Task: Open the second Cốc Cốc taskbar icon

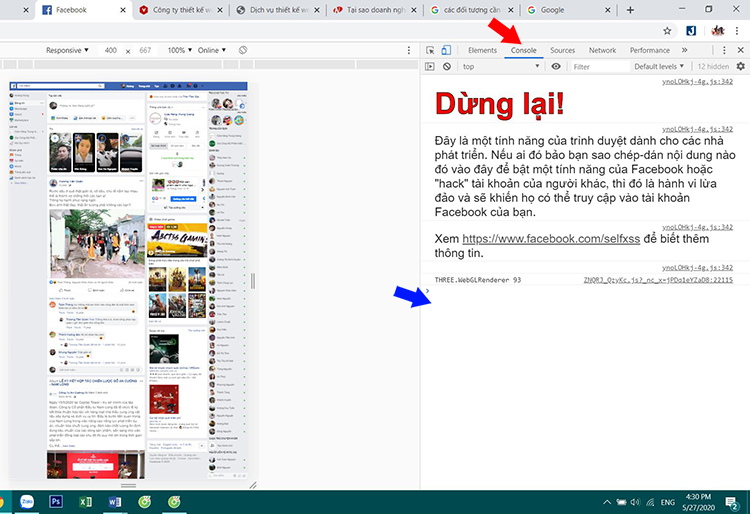Action: coord(174,502)
